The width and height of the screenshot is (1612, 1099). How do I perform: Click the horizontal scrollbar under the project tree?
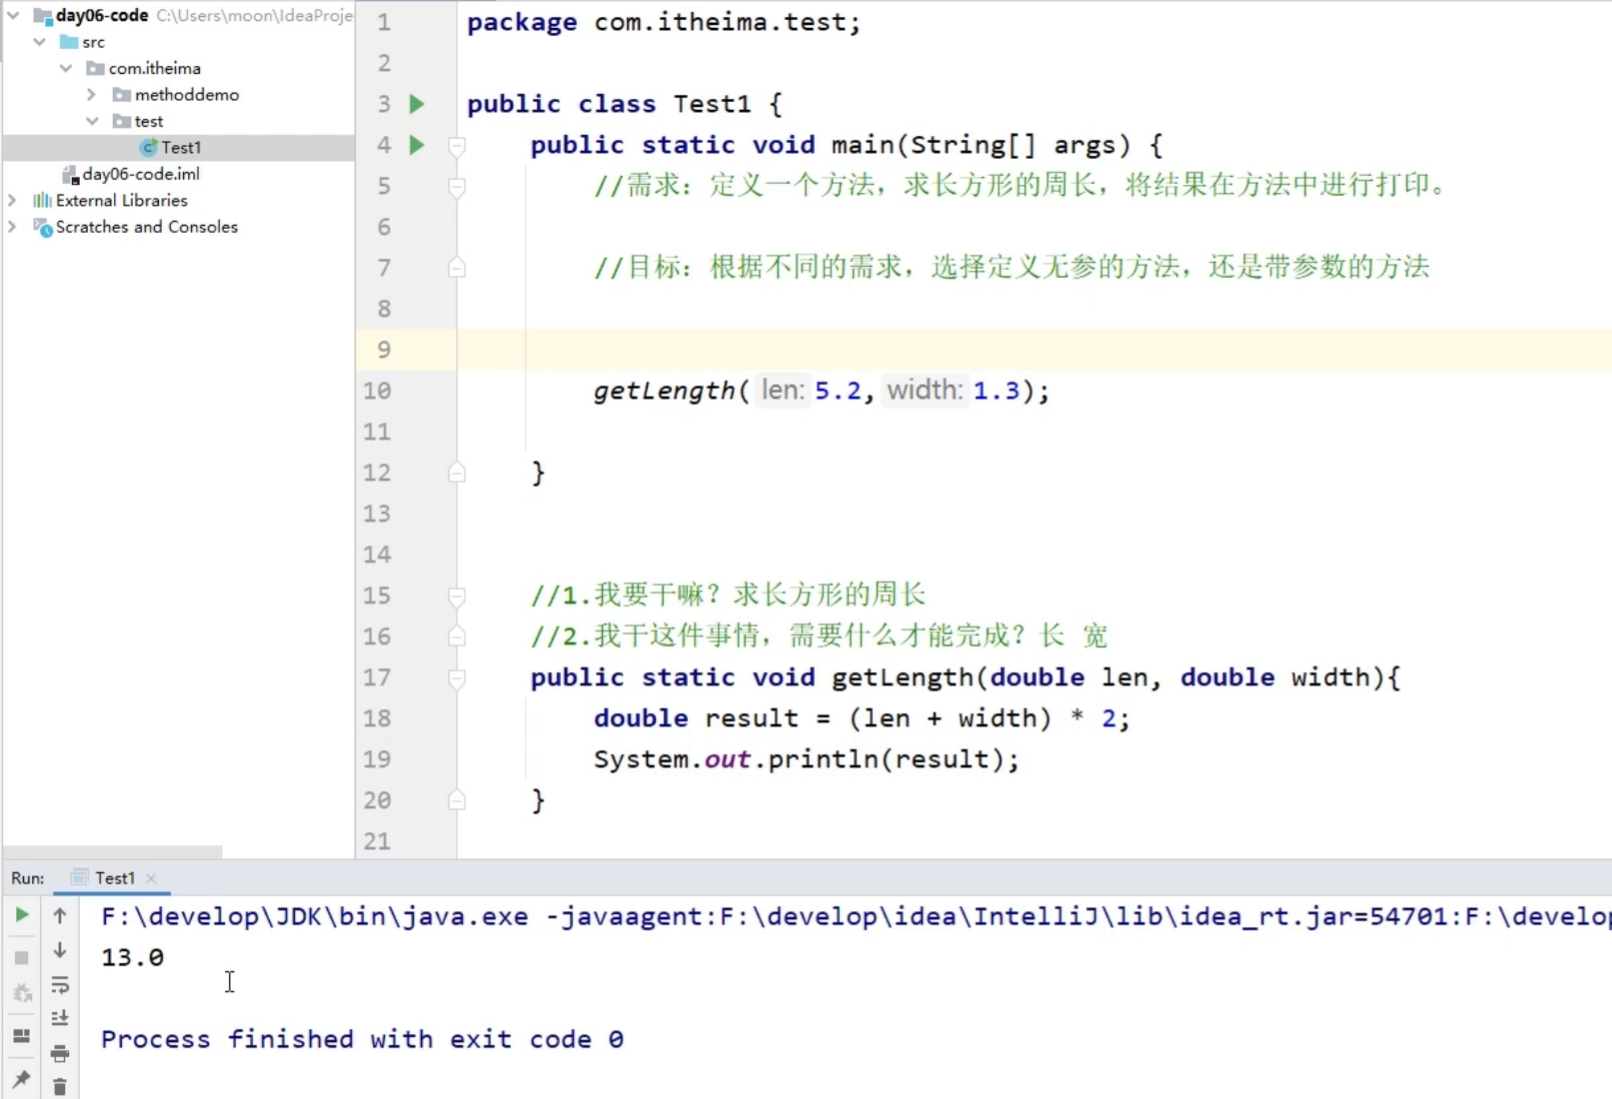(x=110, y=852)
